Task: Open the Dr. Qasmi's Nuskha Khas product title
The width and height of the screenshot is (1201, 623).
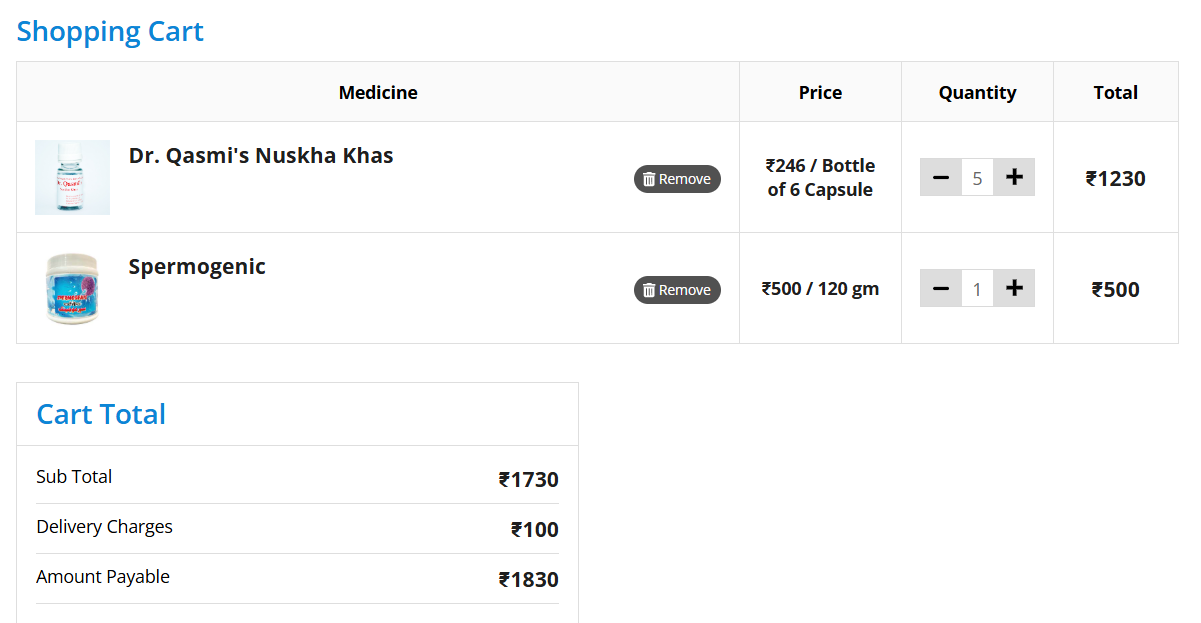Action: (x=261, y=156)
